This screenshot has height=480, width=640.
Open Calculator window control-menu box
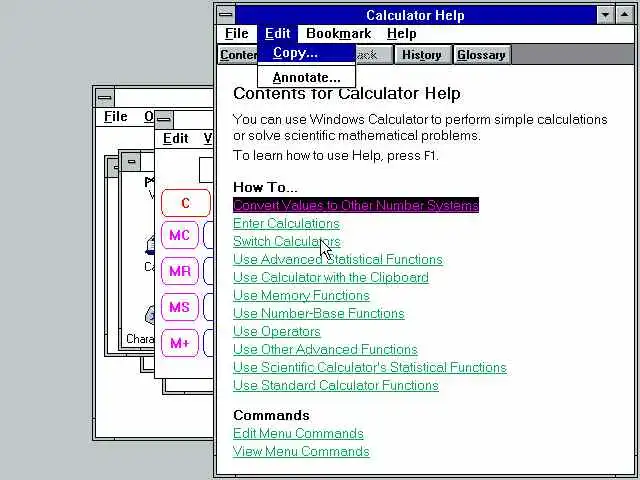(x=164, y=120)
